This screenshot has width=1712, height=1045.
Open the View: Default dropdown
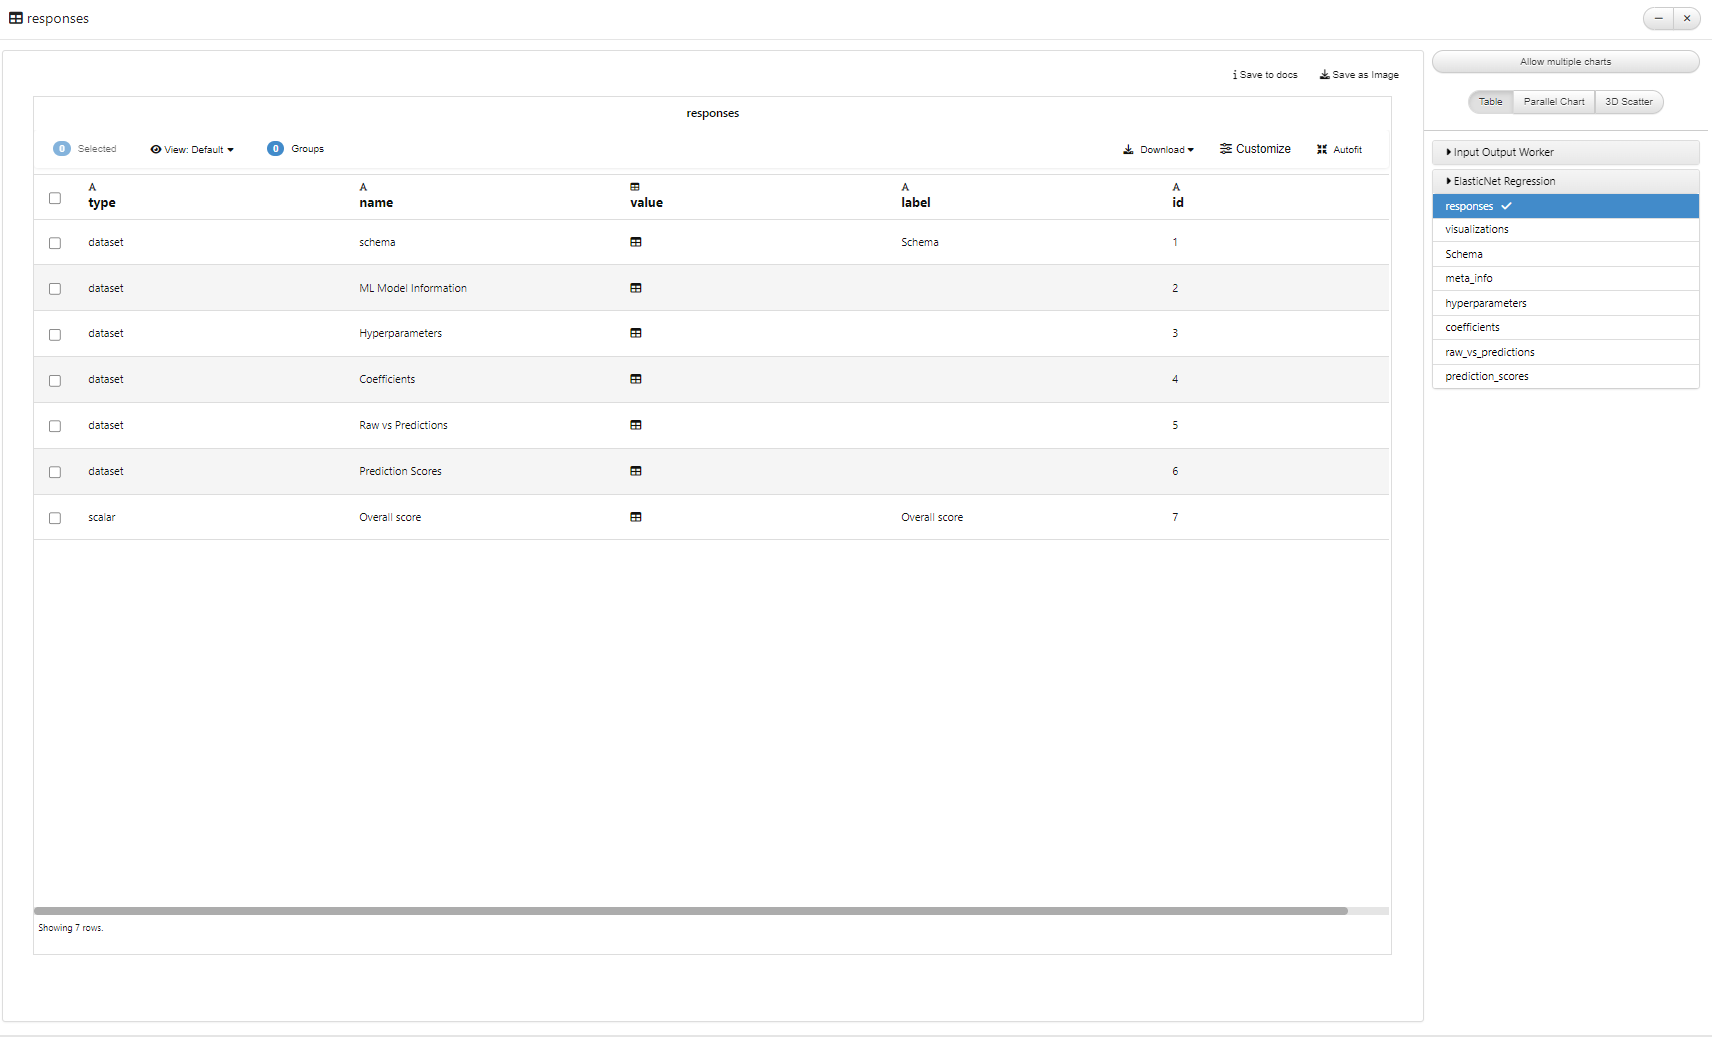pos(192,149)
